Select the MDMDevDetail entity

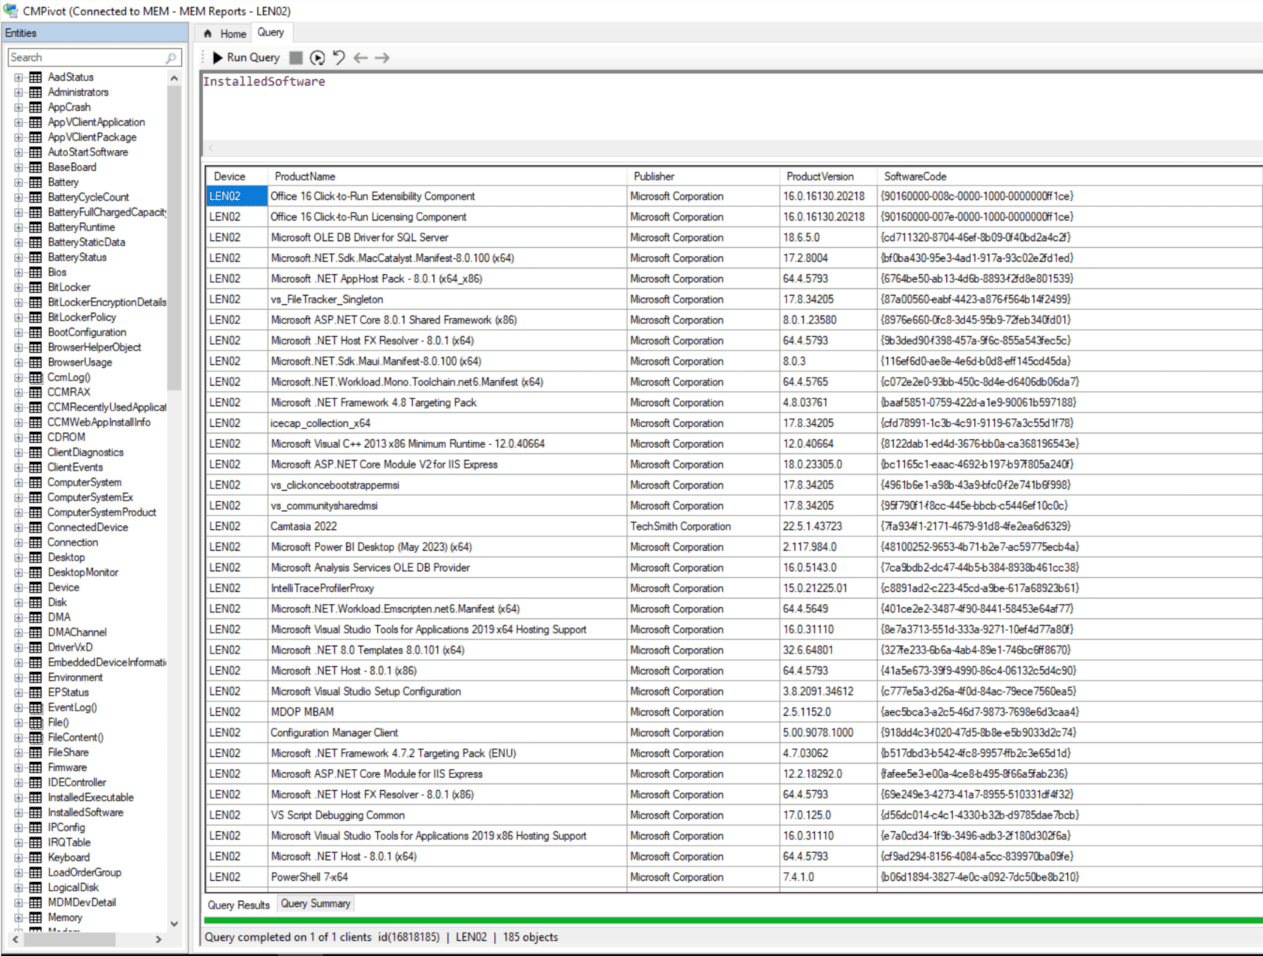[x=81, y=902]
